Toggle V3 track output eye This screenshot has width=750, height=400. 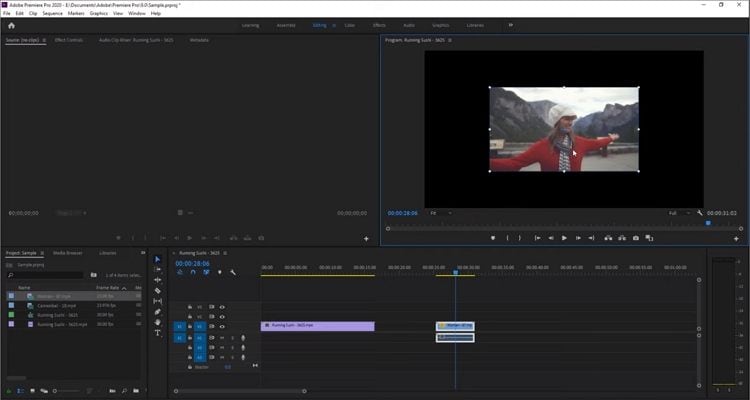click(222, 307)
